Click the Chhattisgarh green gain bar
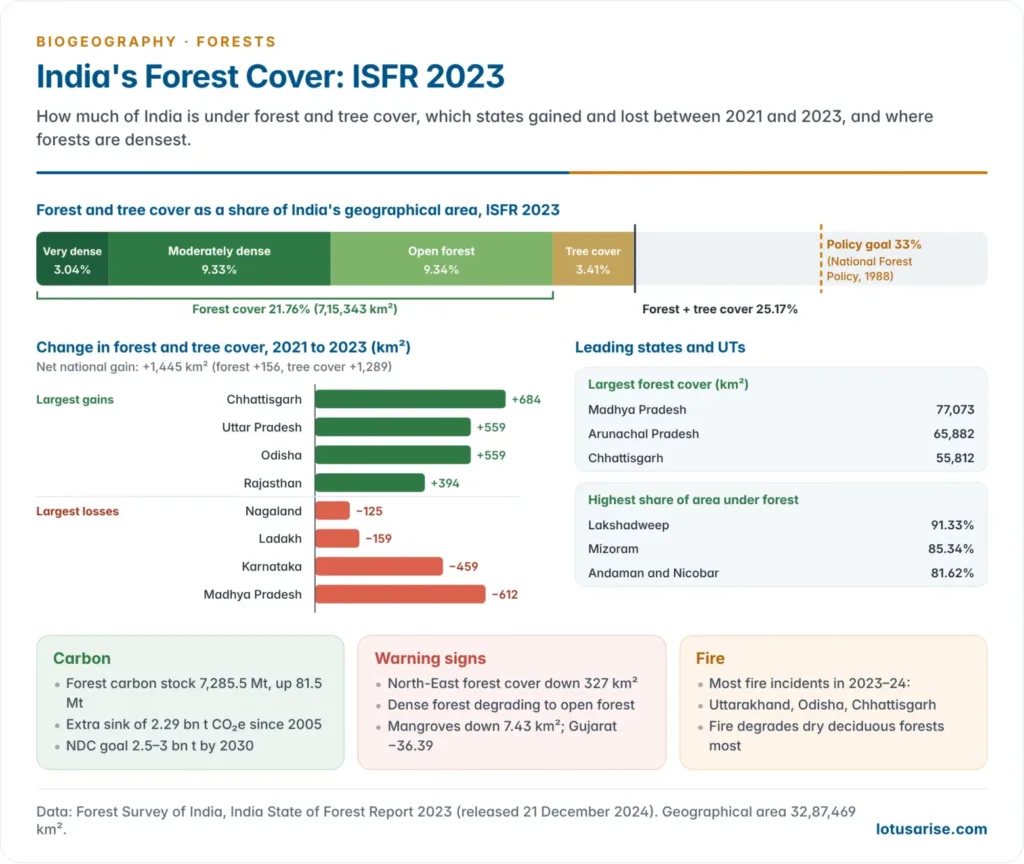This screenshot has height=864, width=1024. pos(410,399)
